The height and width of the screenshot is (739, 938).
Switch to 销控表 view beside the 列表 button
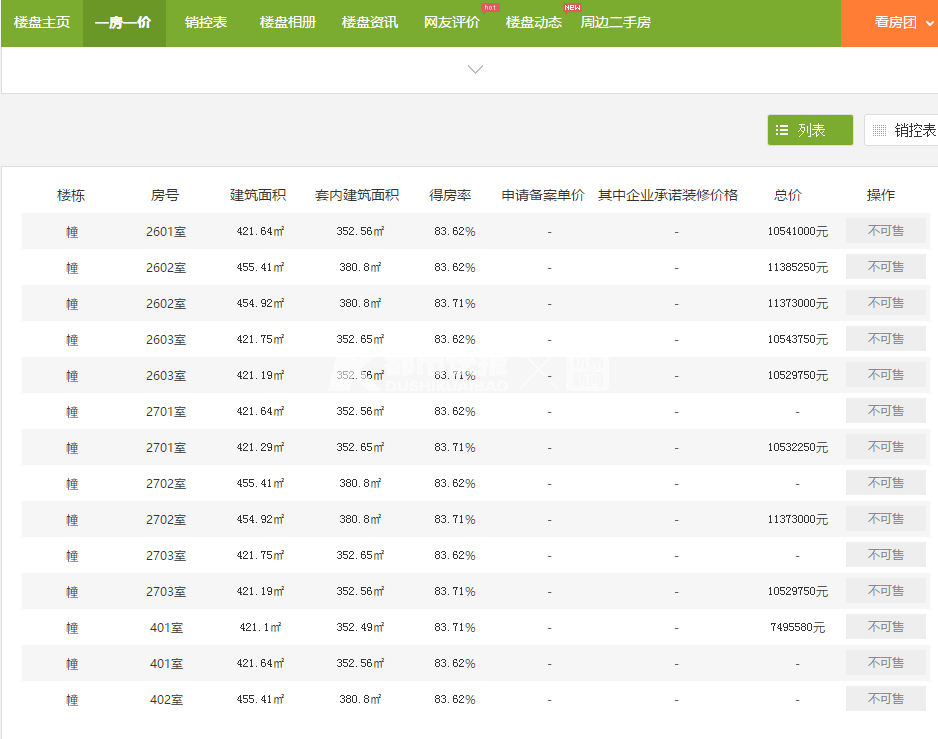(902, 130)
